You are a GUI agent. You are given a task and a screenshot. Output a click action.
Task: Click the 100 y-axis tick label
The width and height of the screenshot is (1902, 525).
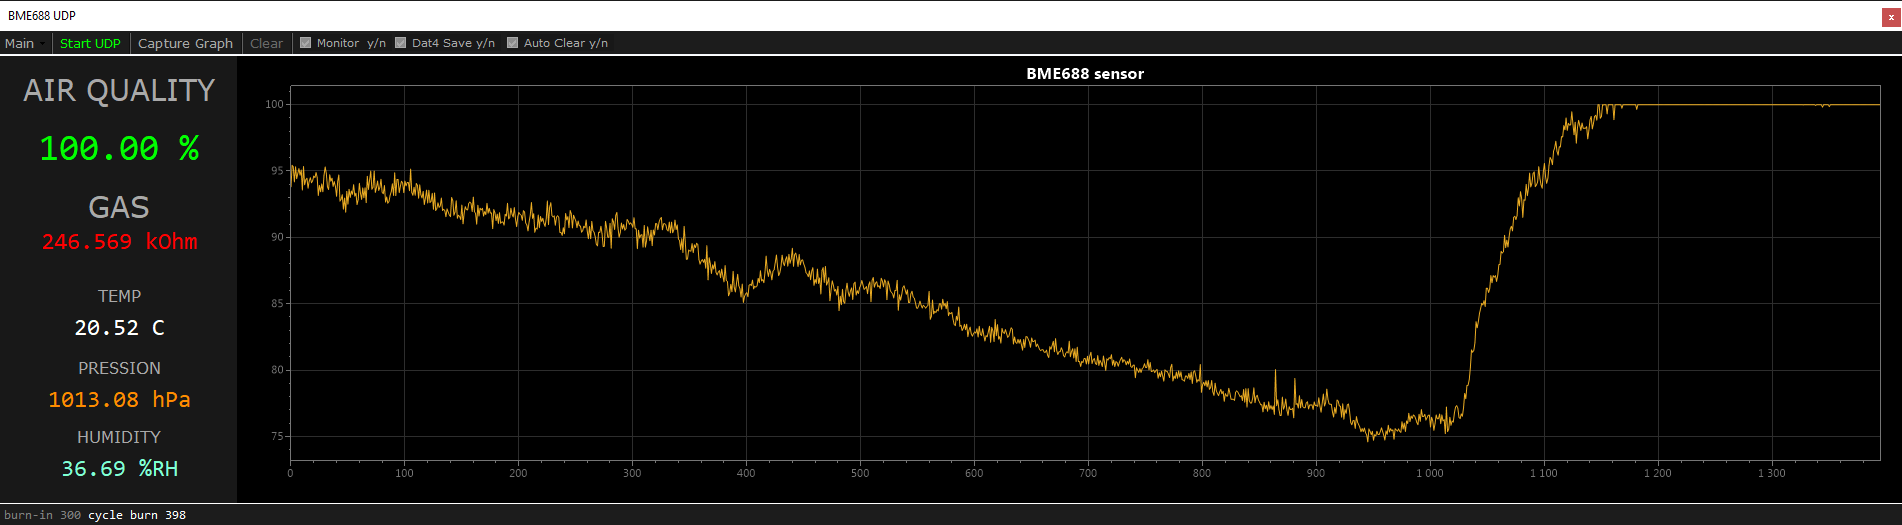point(274,104)
